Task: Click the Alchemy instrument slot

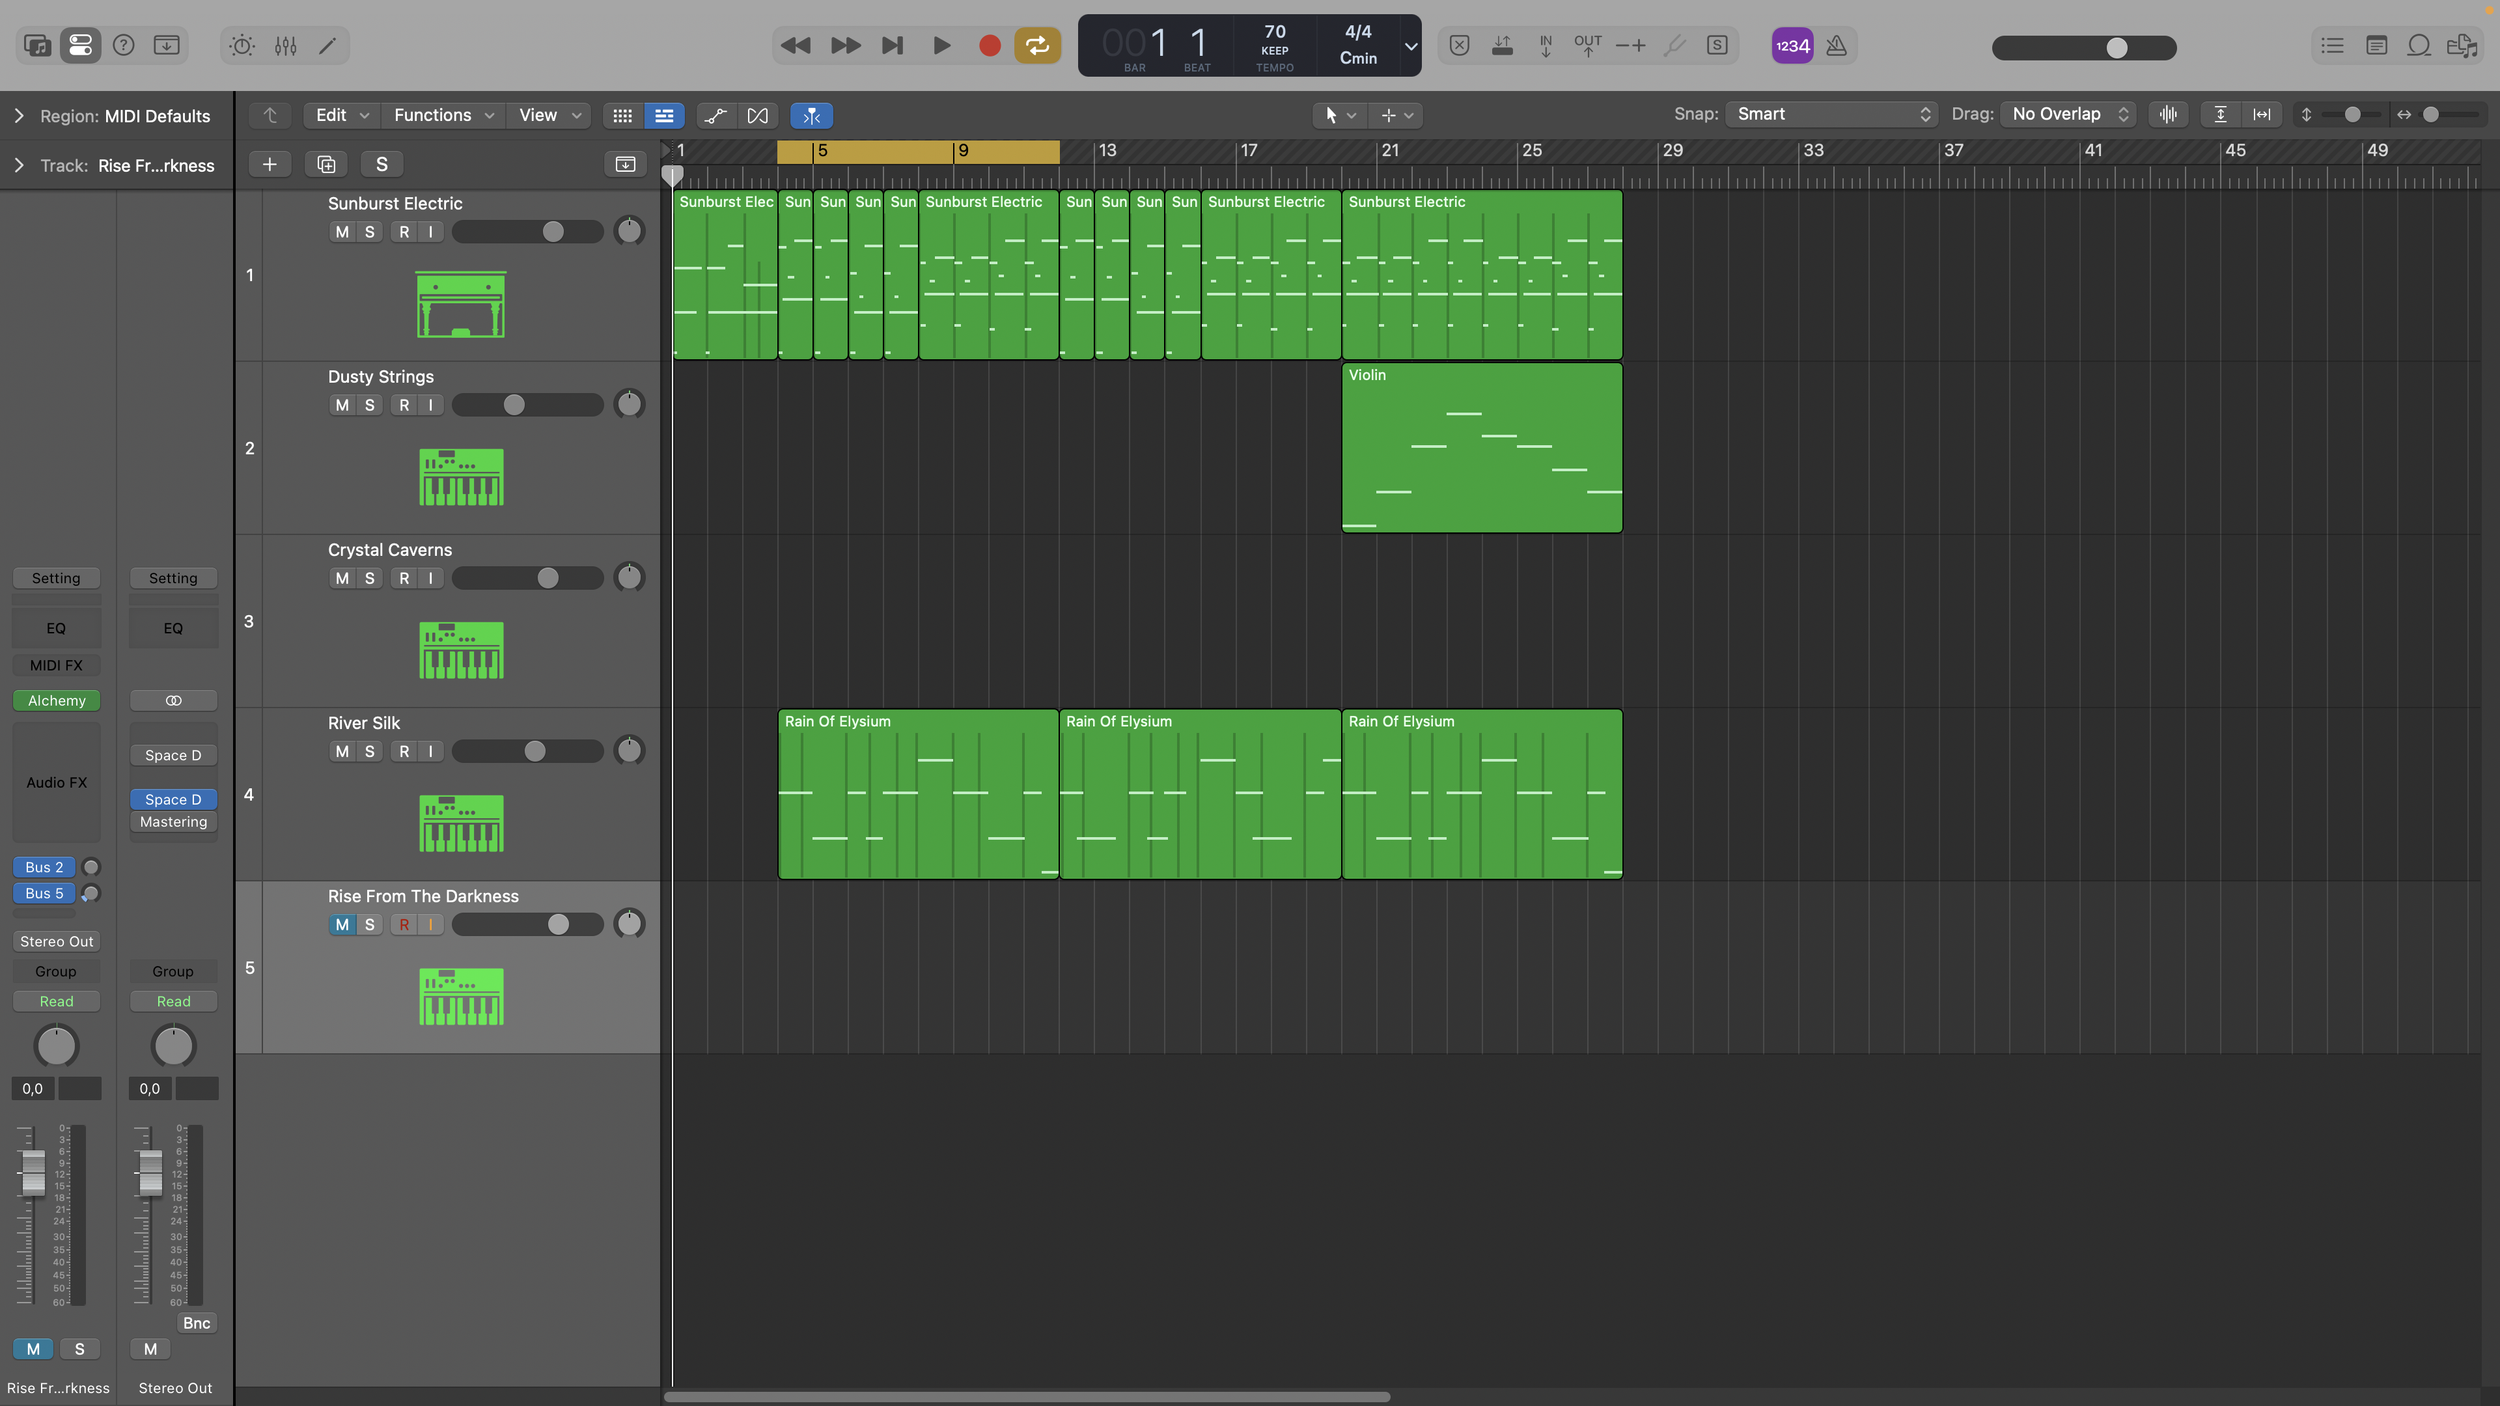Action: tap(56, 701)
